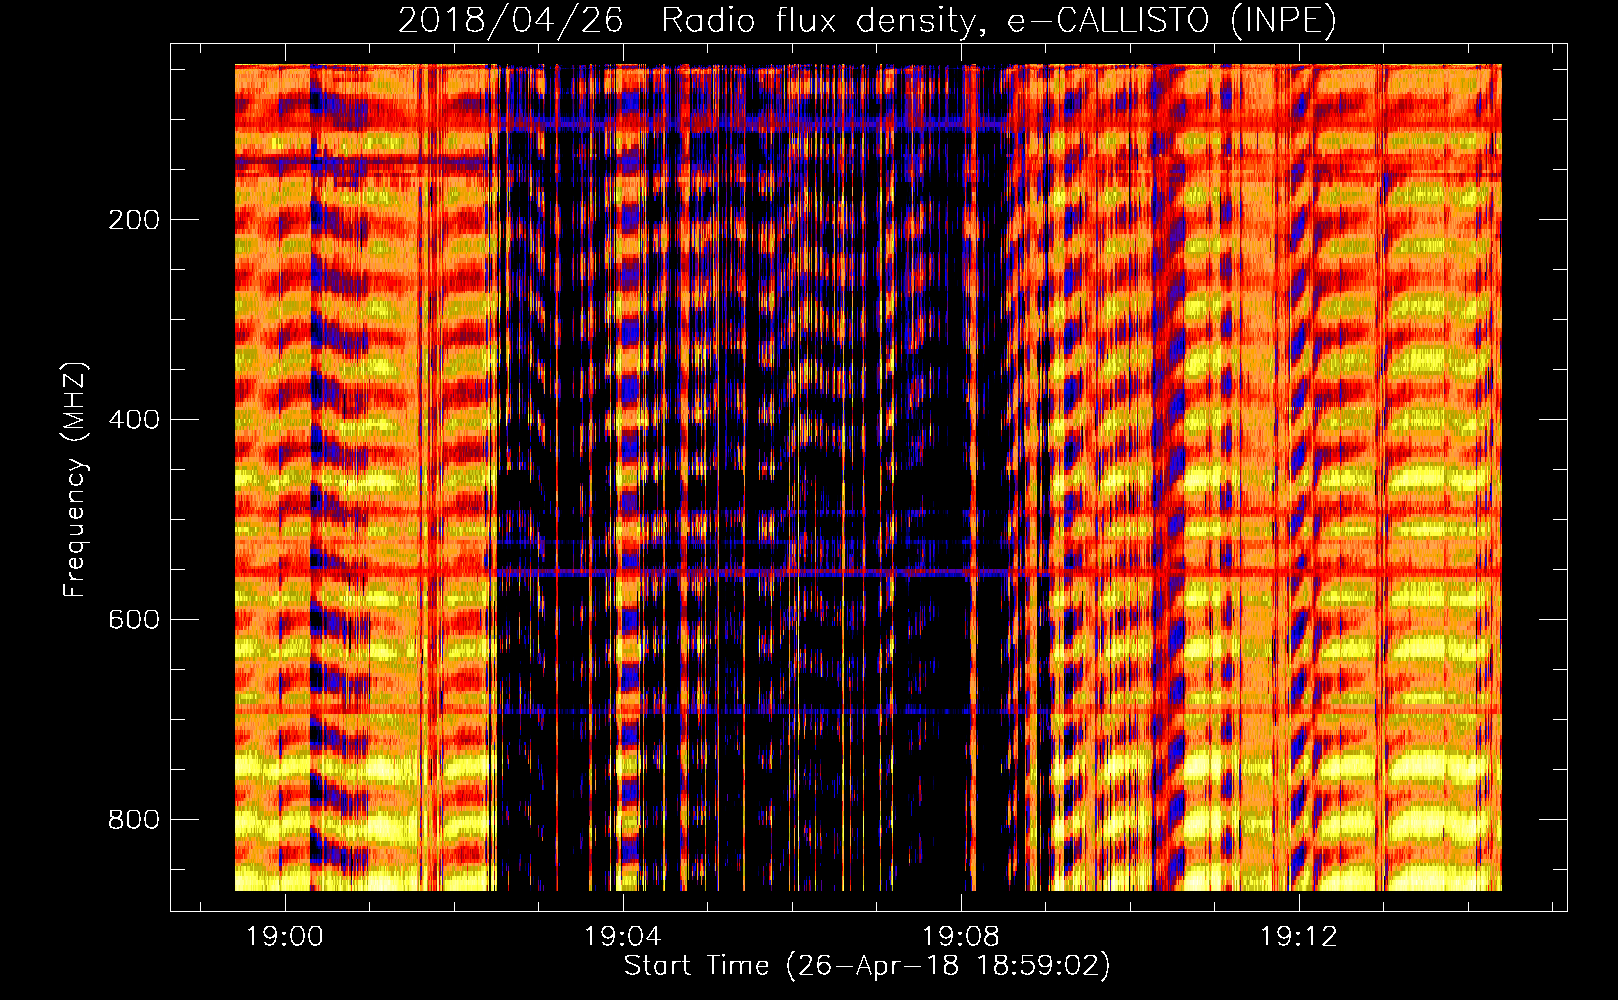Click the 'Start Time (26-Apr-18 18:59:02)' label
Image resolution: width=1618 pixels, height=1000 pixels.
pos(867,966)
